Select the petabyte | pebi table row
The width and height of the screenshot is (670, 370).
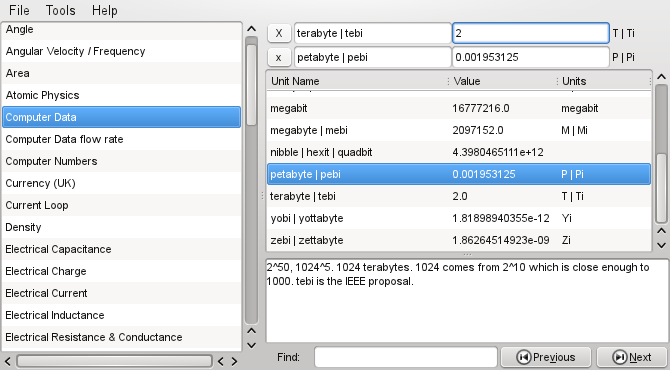coord(459,174)
